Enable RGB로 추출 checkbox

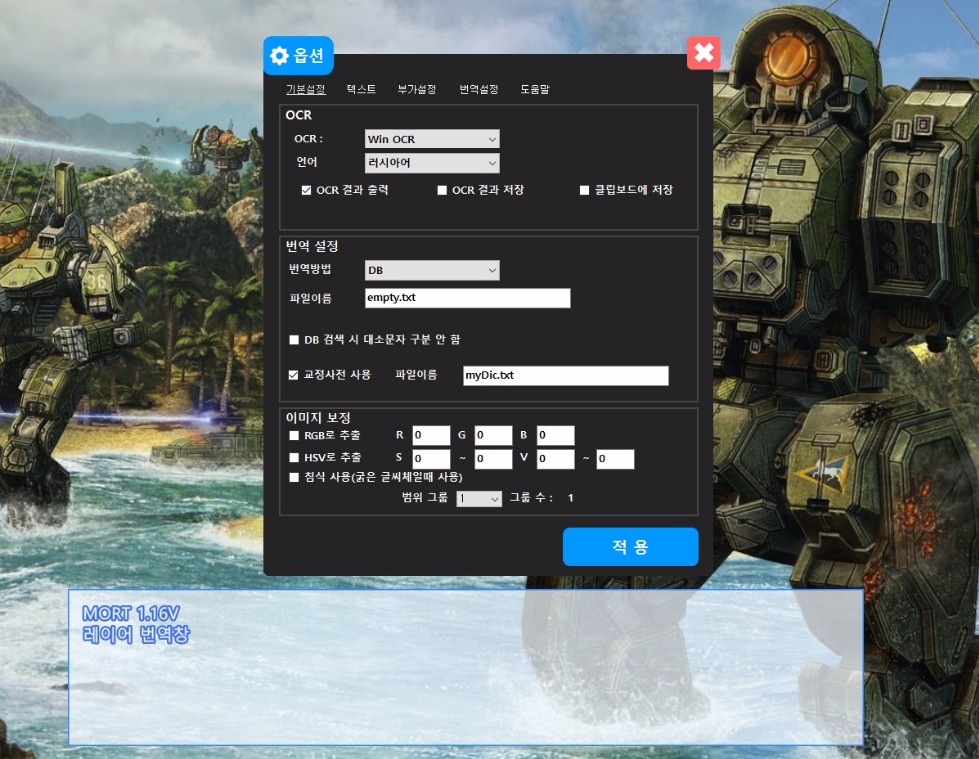click(294, 436)
